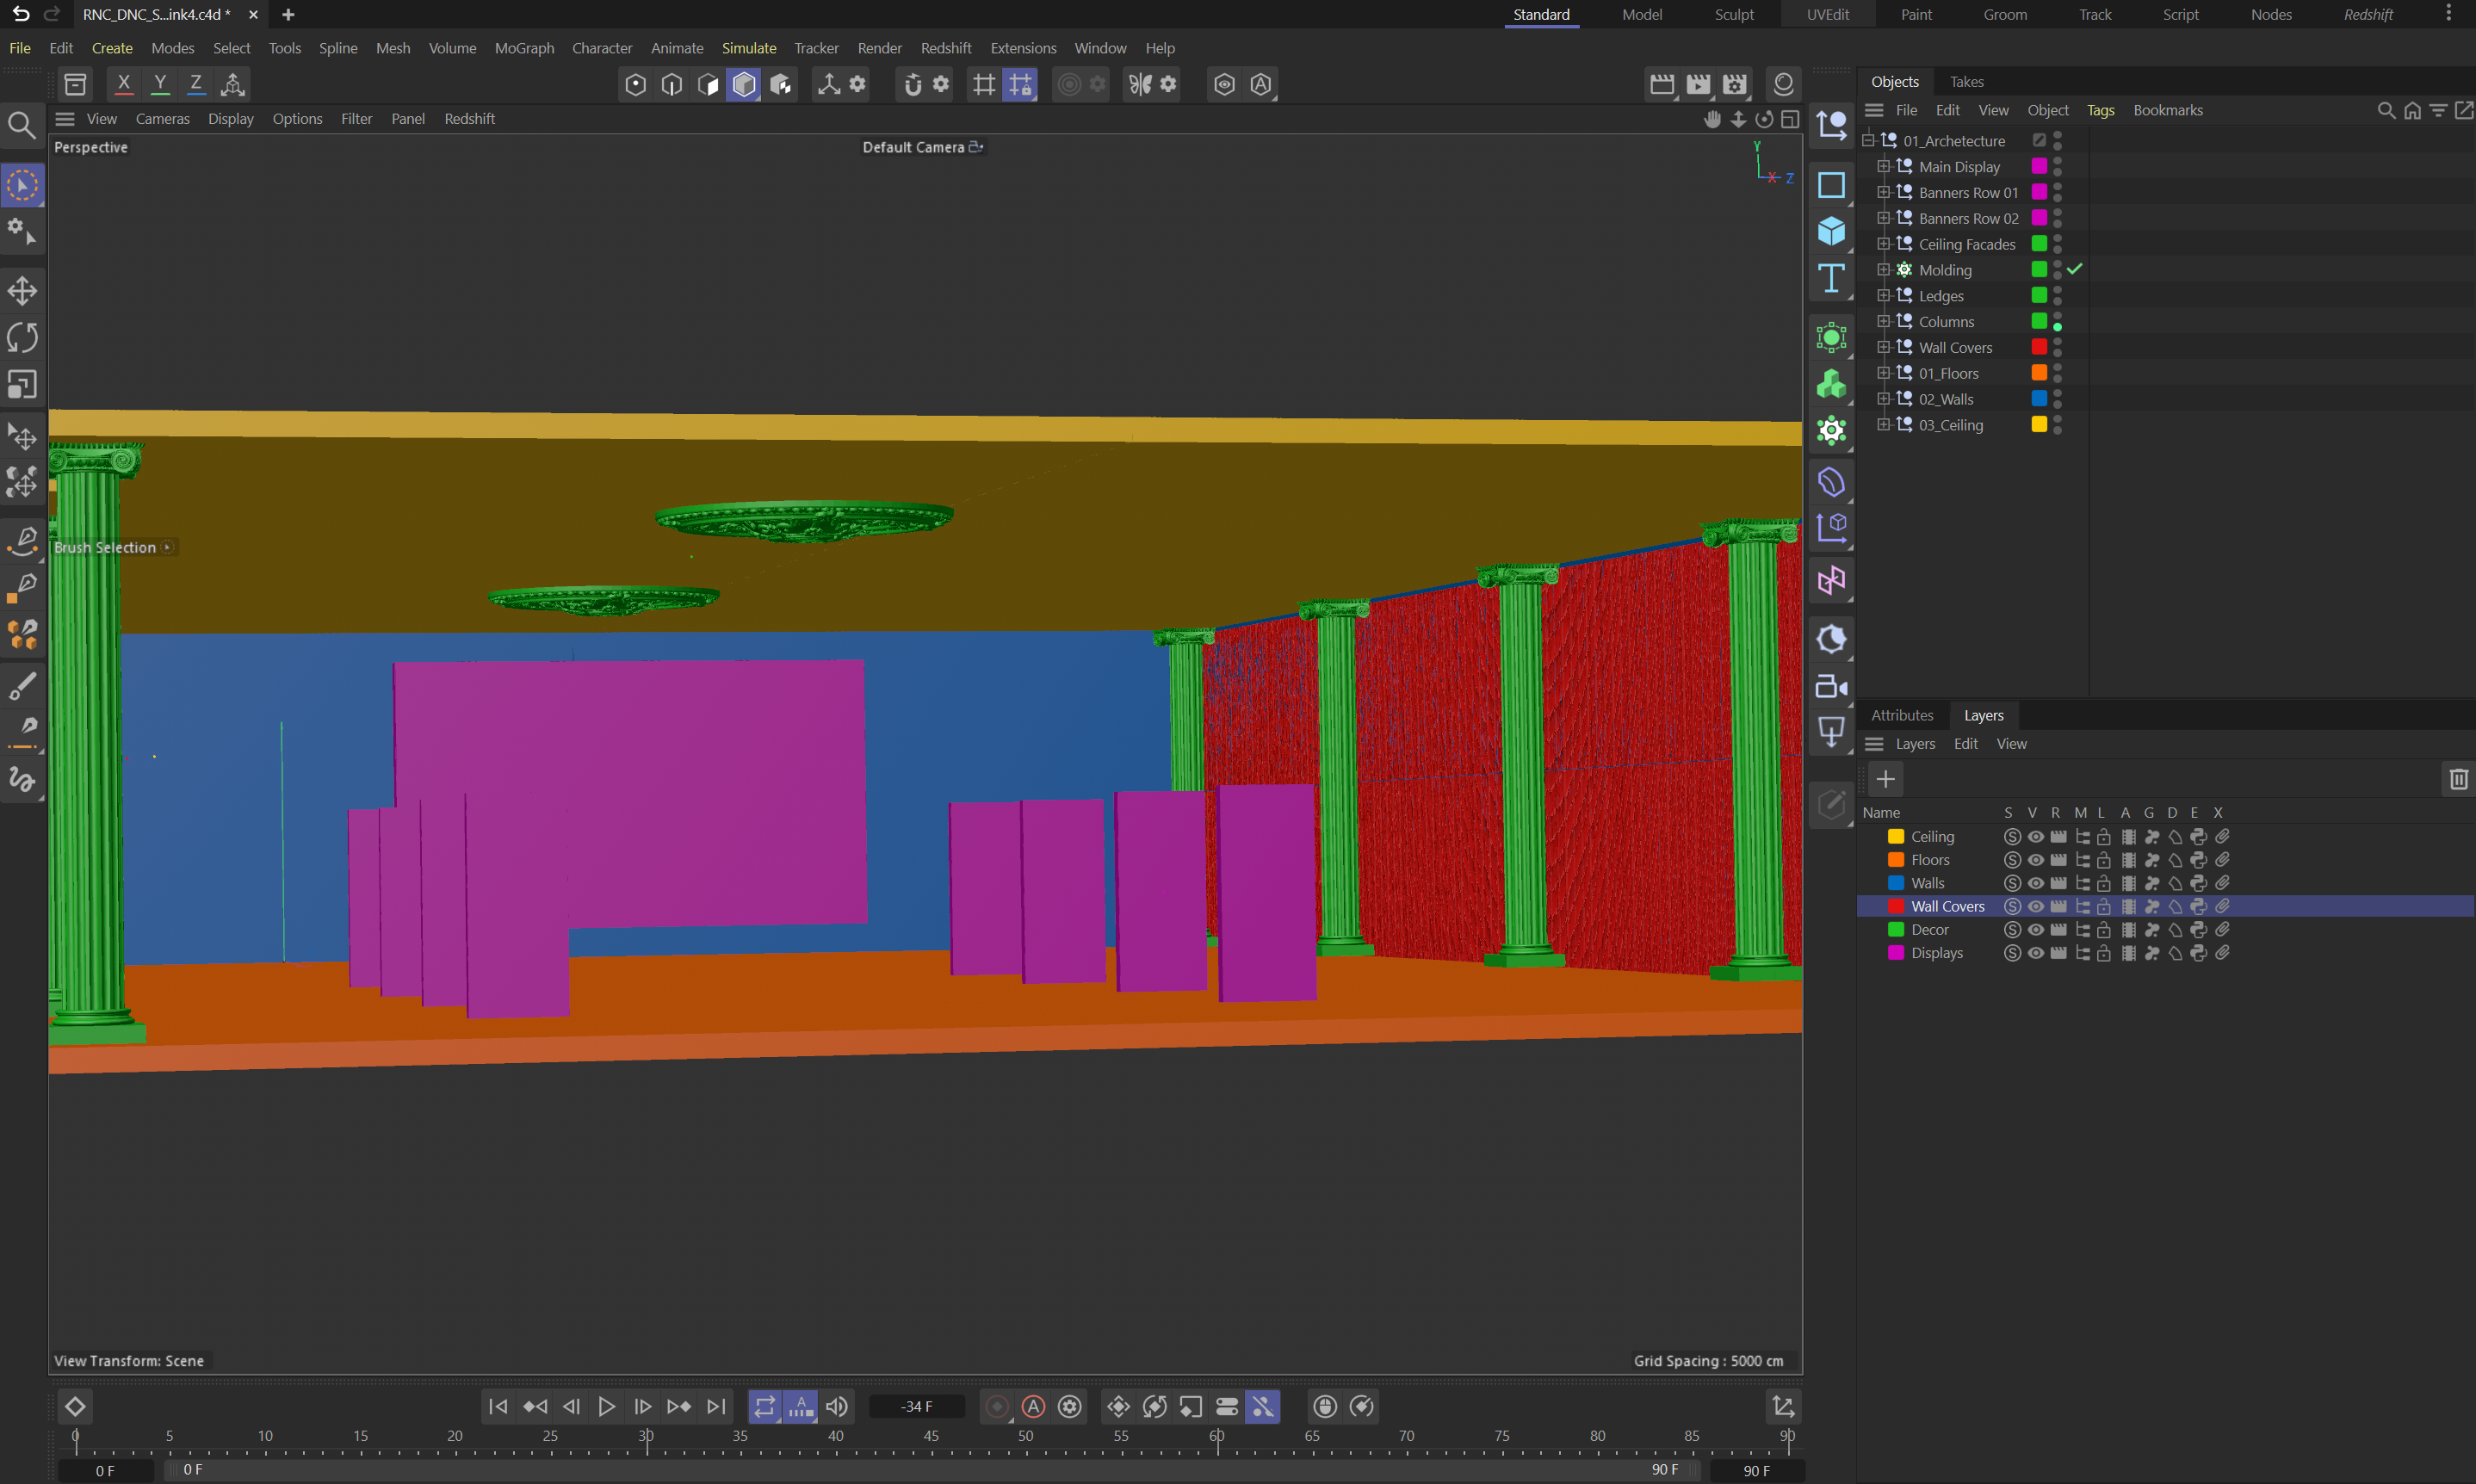The image size is (2476, 1484).
Task: Click Main Display magenta layer swatch
Action: (x=2039, y=166)
